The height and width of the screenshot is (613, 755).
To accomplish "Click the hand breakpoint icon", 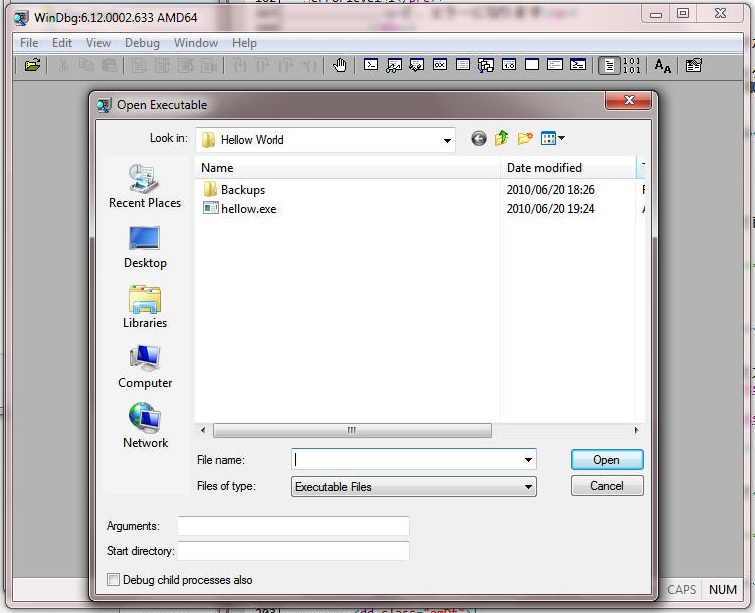I will point(339,65).
